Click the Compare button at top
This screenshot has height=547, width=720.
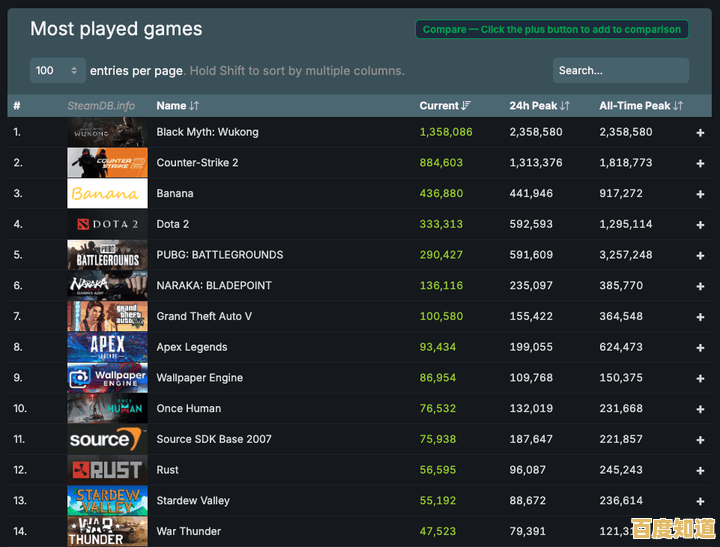click(x=551, y=30)
